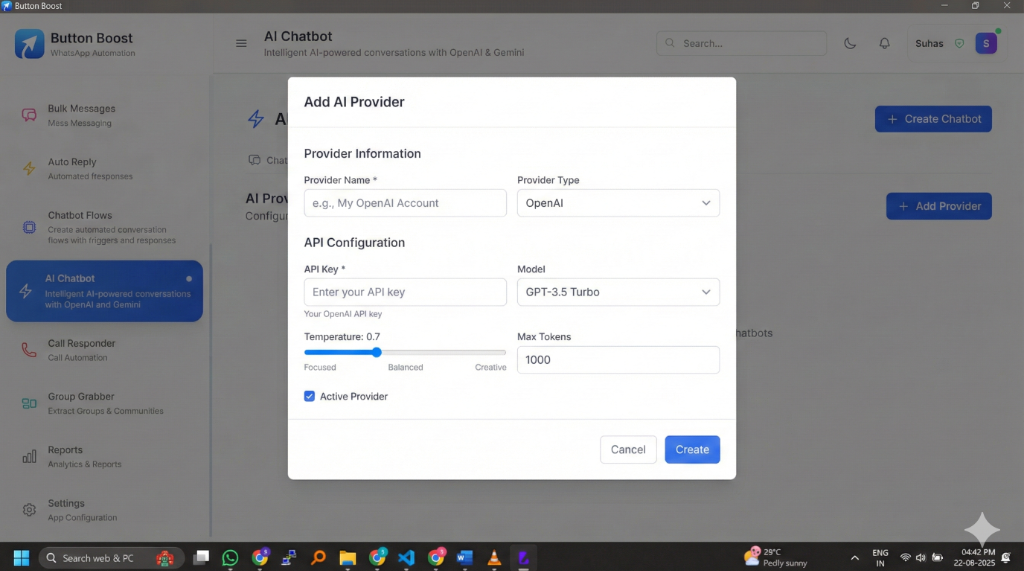Image resolution: width=1024 pixels, height=571 pixels.
Task: Click the Suhas username label
Action: (x=929, y=44)
